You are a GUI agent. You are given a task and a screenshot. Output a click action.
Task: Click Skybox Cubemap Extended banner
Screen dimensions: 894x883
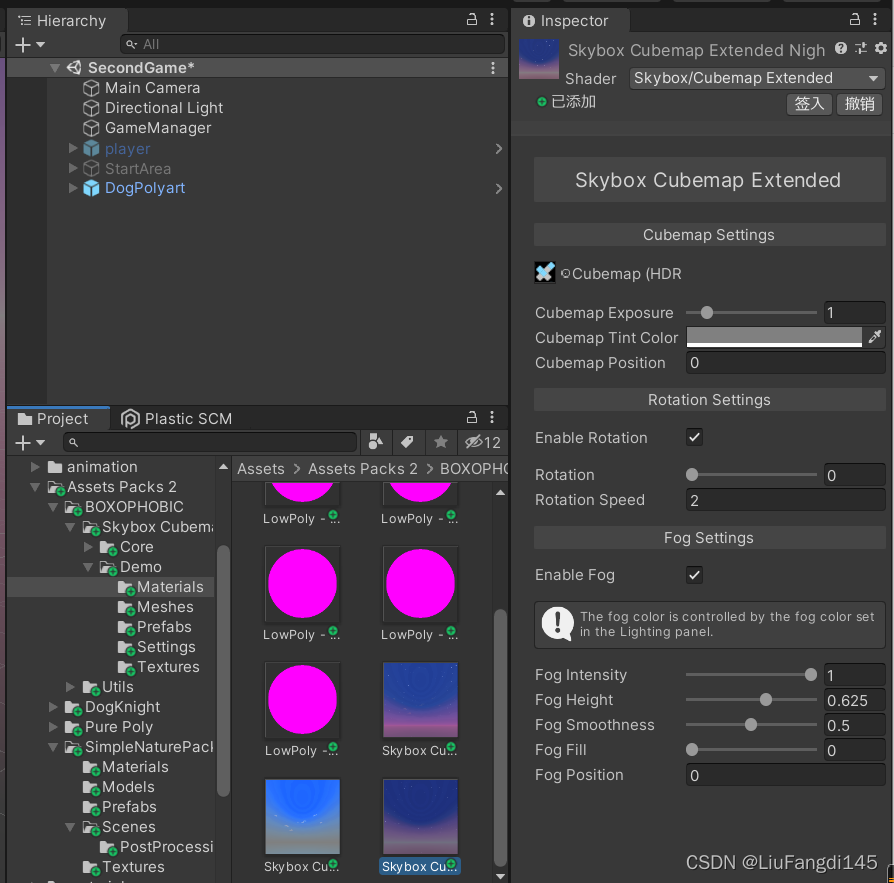[709, 180]
